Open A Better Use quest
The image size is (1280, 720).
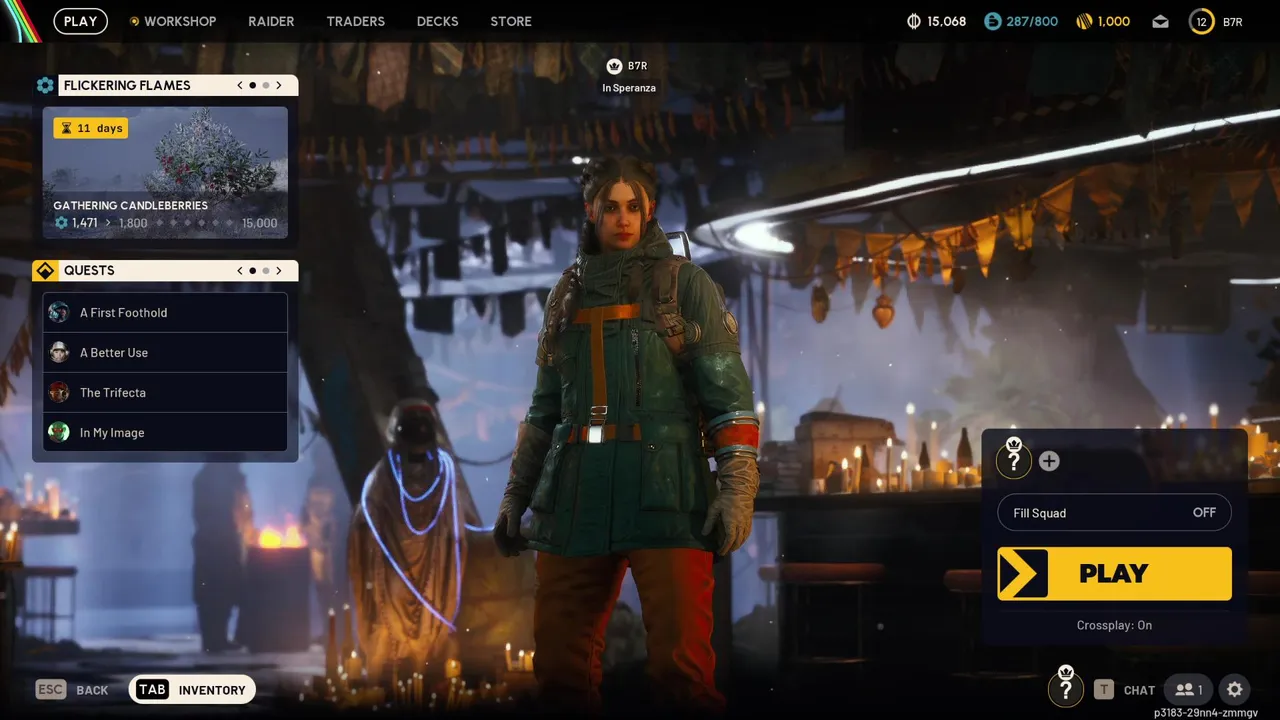pos(165,352)
